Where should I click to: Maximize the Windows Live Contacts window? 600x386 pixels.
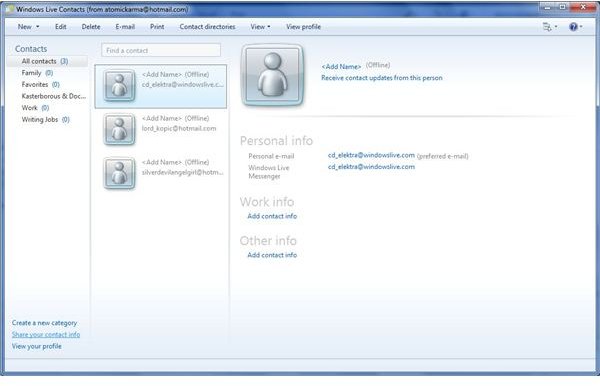click(562, 7)
